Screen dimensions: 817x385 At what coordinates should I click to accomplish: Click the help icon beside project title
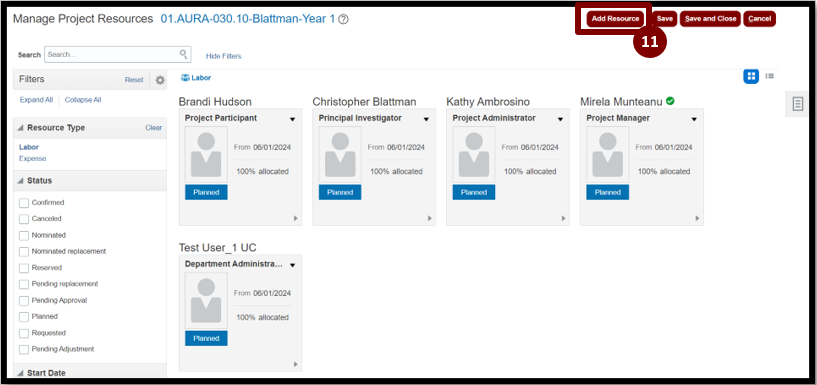tap(343, 19)
